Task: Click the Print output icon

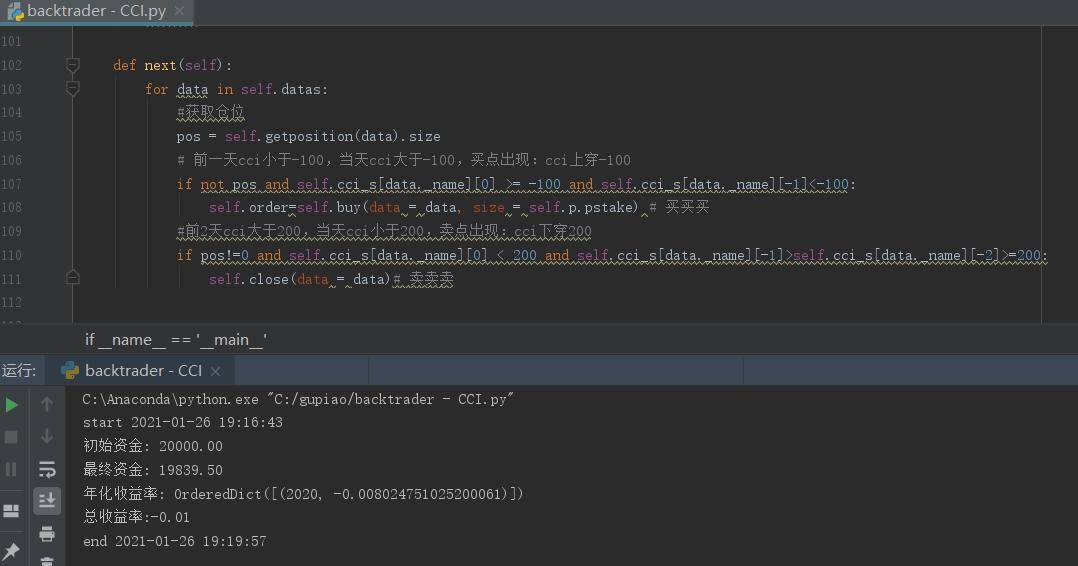Action: click(x=47, y=533)
